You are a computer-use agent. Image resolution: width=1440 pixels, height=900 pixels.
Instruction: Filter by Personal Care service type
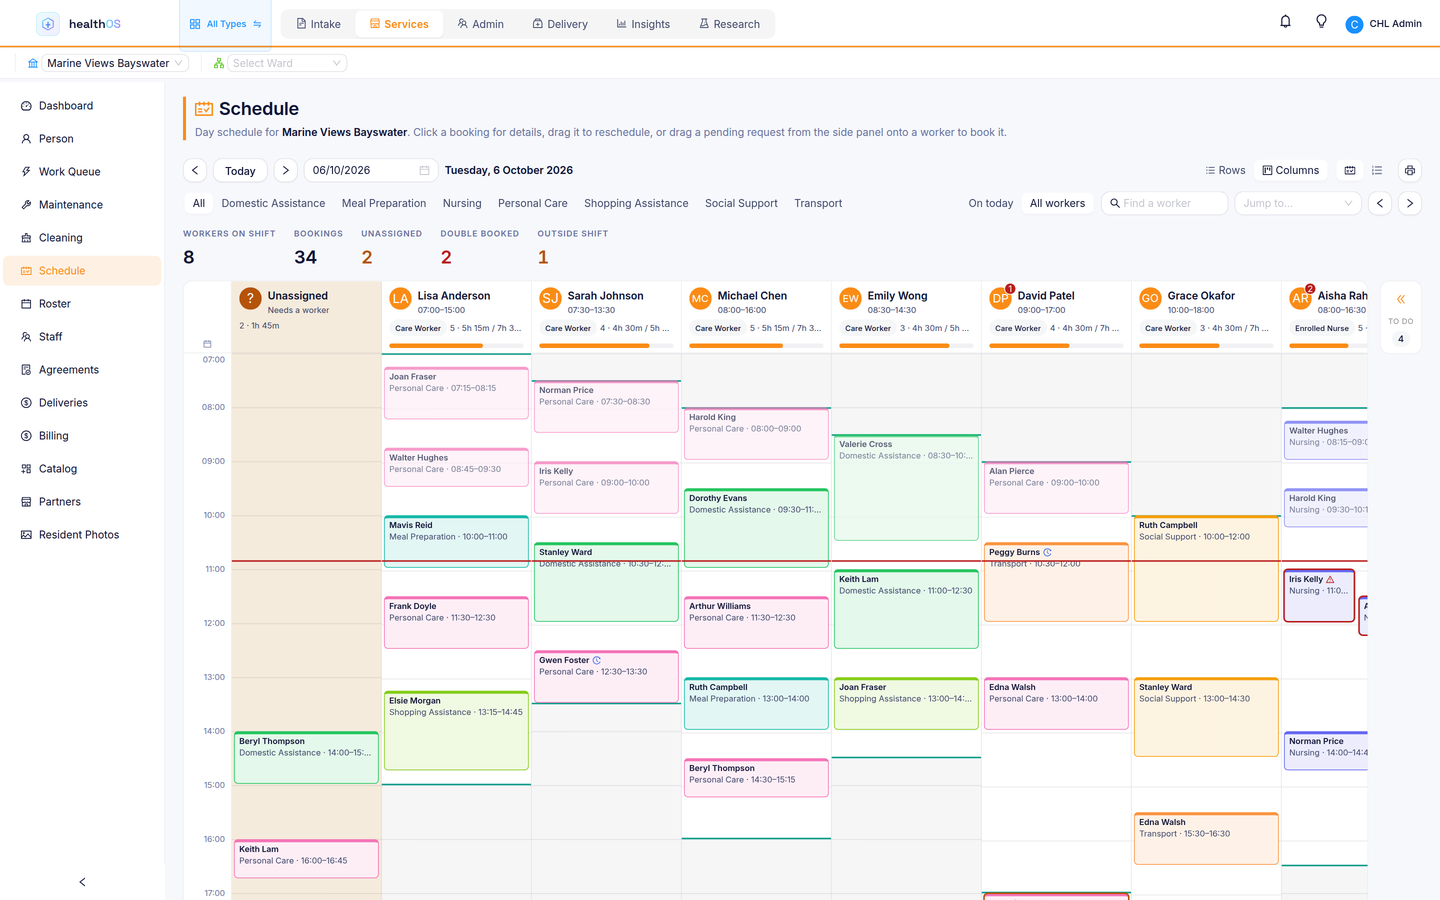pyautogui.click(x=533, y=203)
